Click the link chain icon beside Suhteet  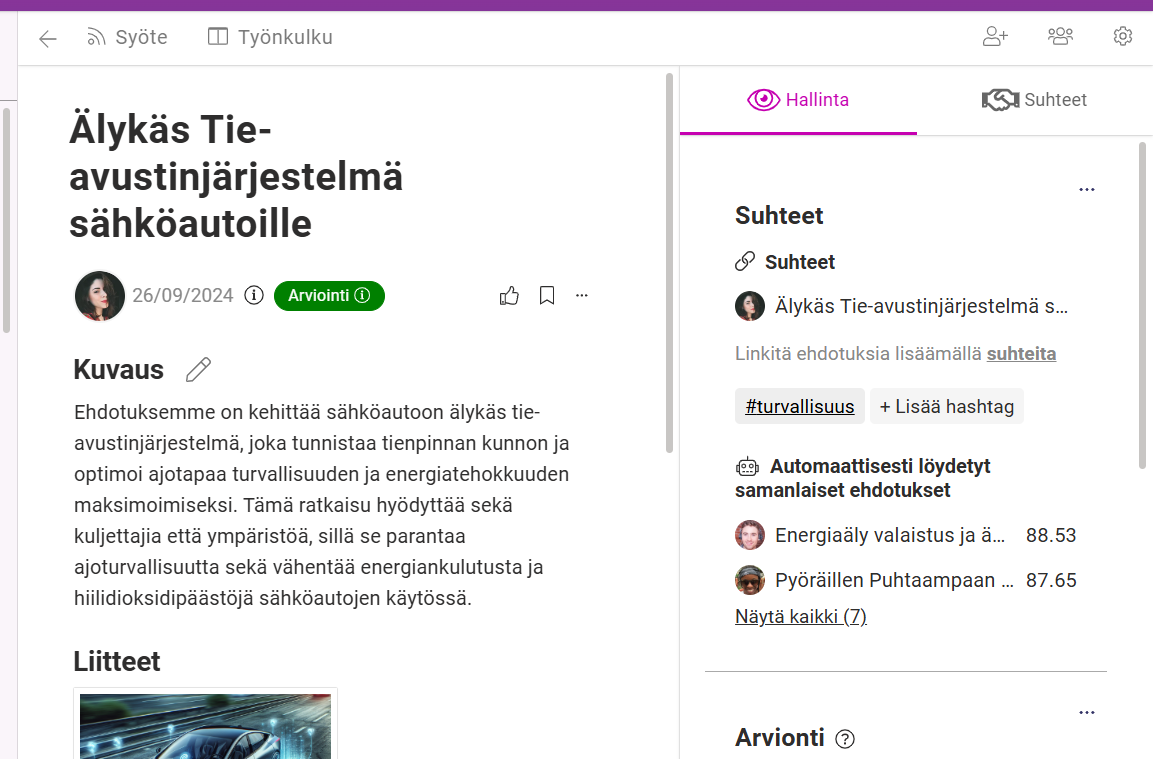(745, 261)
